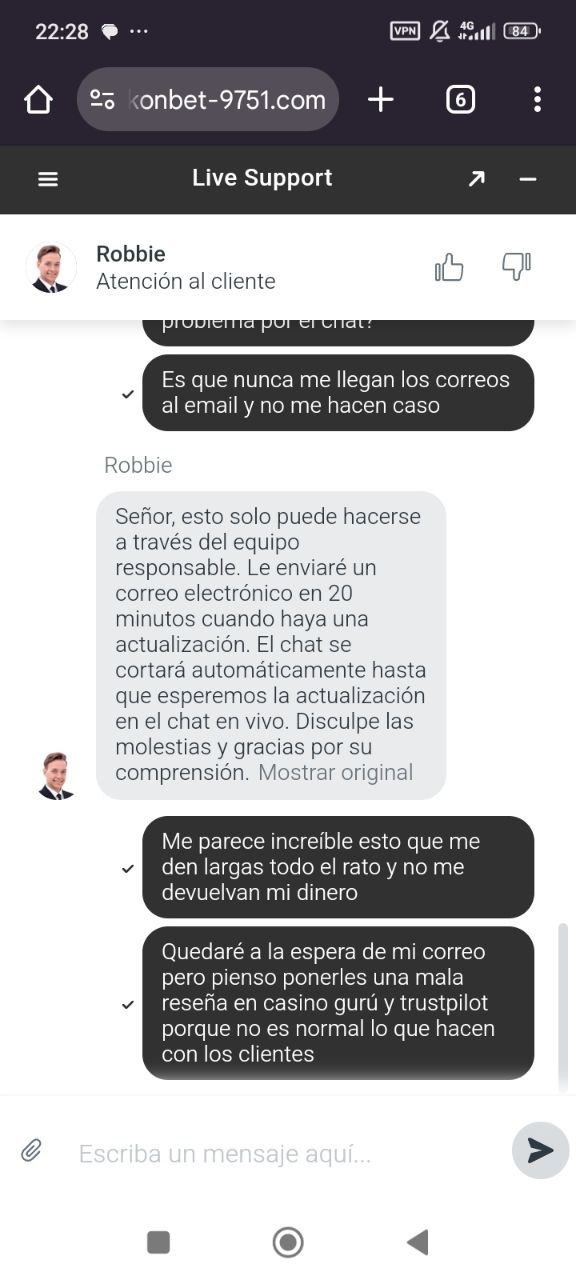Click Mostrar original link in Robbie's message
The height and width of the screenshot is (1280, 576).
[x=335, y=773]
